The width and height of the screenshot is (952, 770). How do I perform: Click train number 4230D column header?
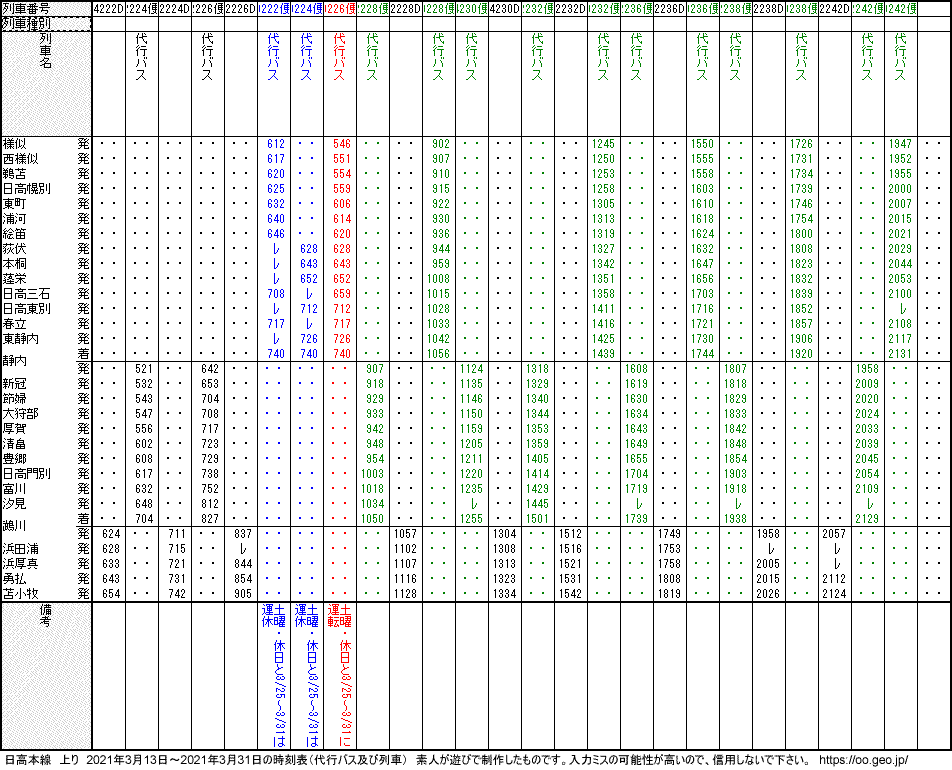tap(504, 8)
